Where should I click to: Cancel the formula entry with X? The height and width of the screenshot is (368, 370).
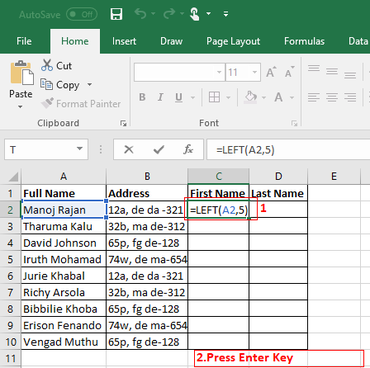pos(129,150)
